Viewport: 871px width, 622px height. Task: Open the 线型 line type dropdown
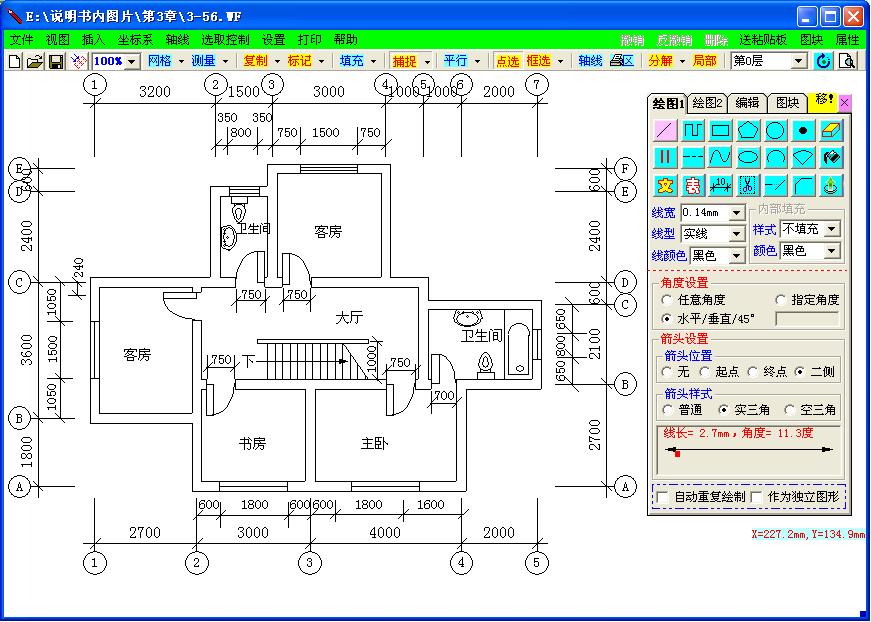(737, 233)
